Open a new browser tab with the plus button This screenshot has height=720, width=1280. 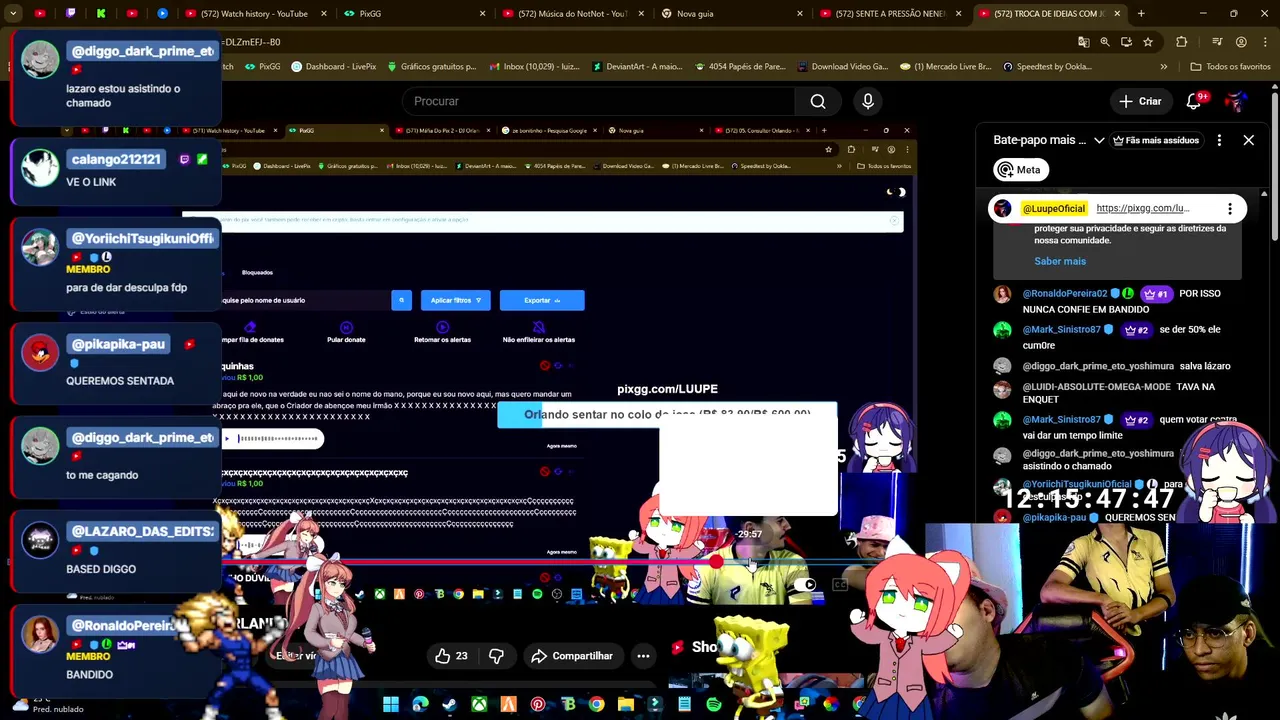tap(1141, 13)
